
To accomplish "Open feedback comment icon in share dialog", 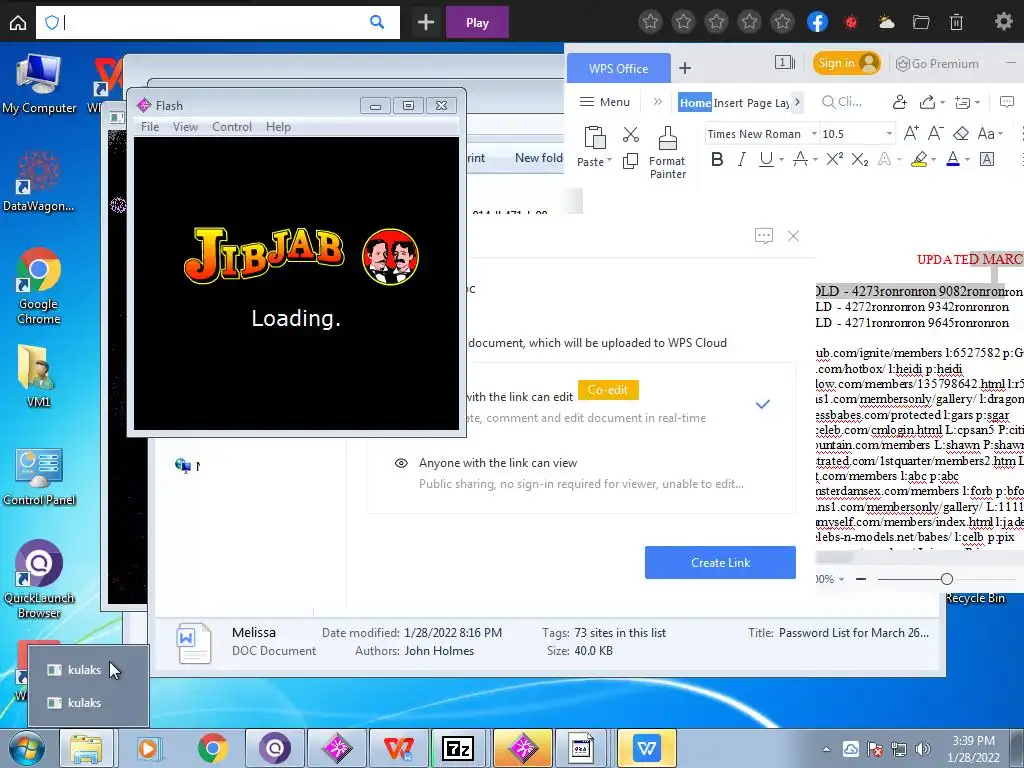I will coord(763,236).
